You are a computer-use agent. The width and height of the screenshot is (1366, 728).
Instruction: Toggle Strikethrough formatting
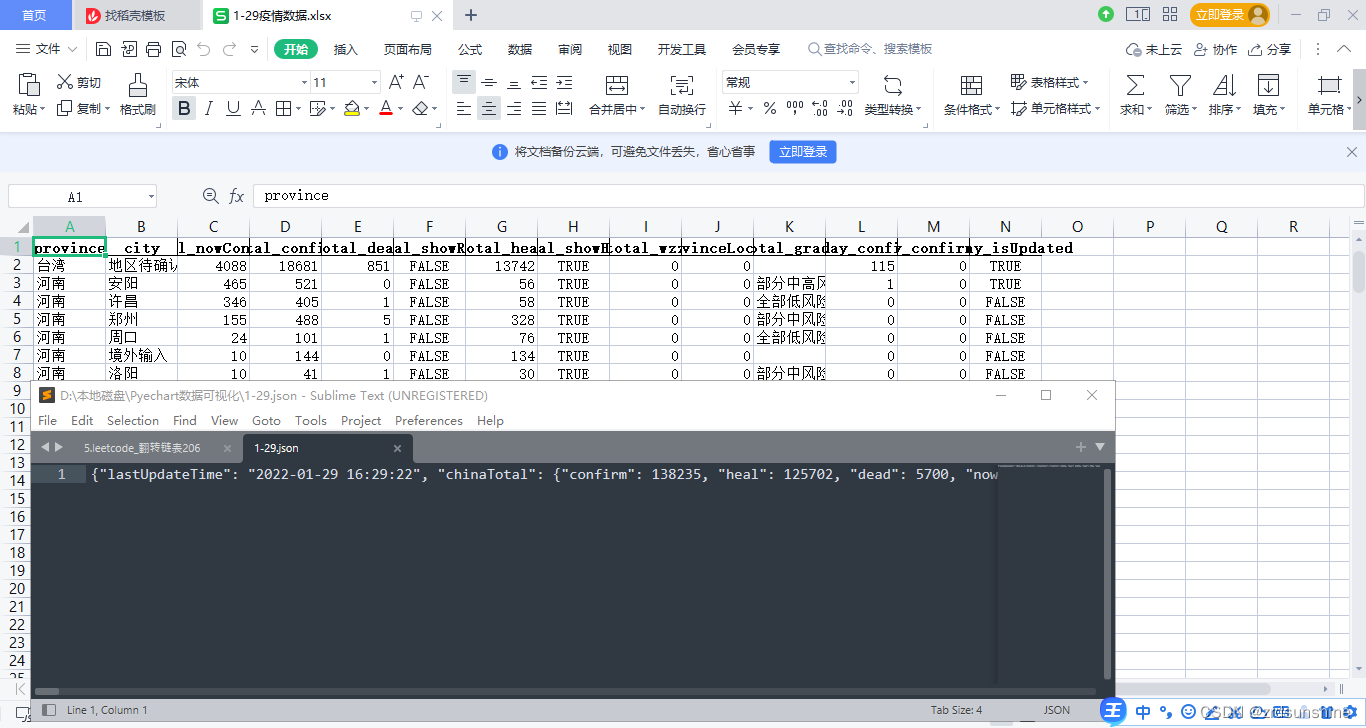coord(258,109)
